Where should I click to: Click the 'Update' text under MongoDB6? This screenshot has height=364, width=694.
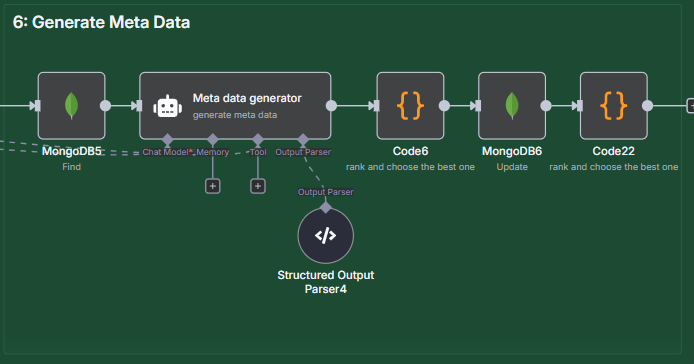pyautogui.click(x=512, y=167)
